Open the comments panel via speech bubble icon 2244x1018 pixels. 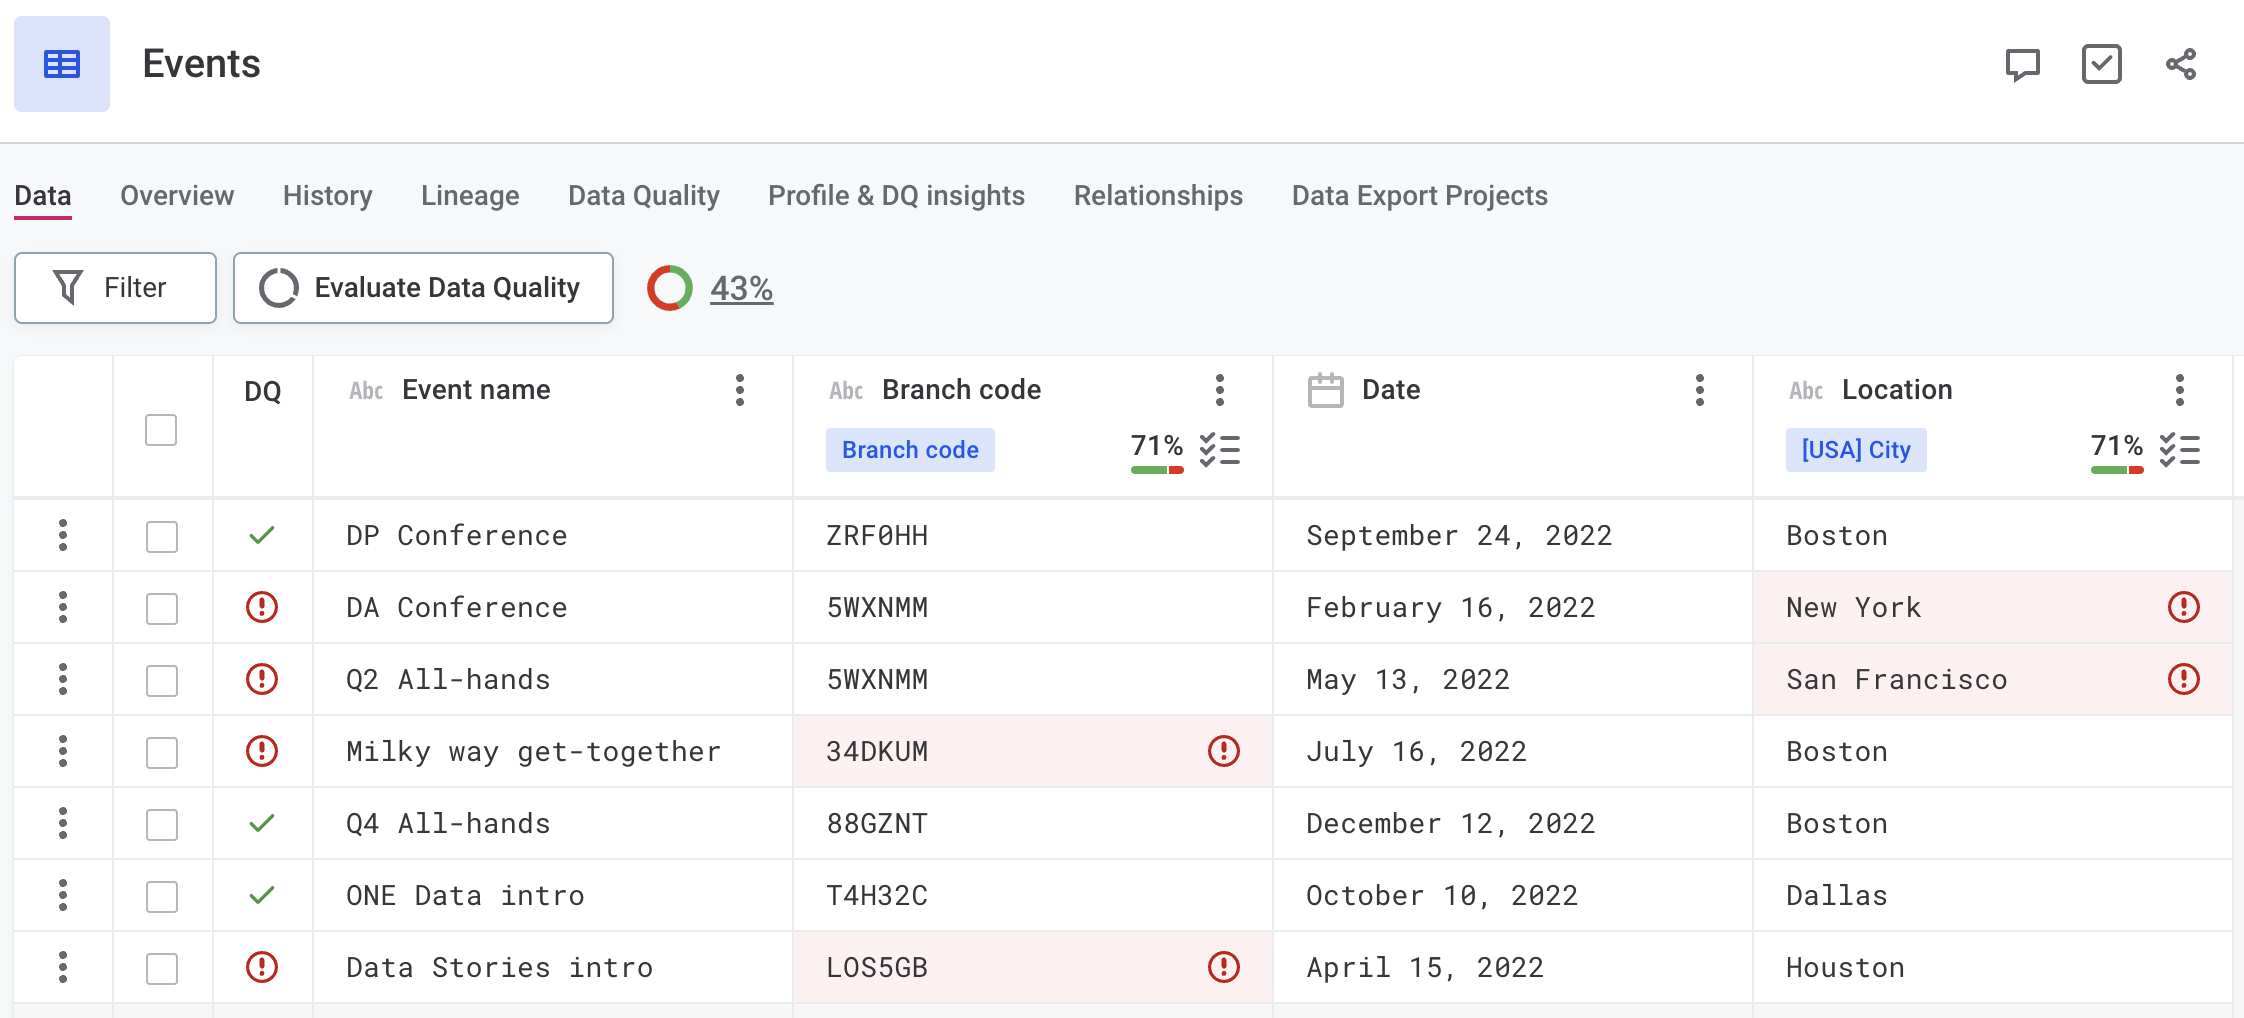[2021, 64]
